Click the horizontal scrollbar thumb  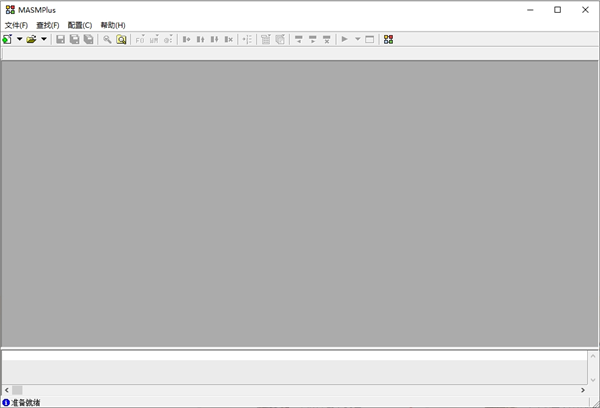coord(17,390)
